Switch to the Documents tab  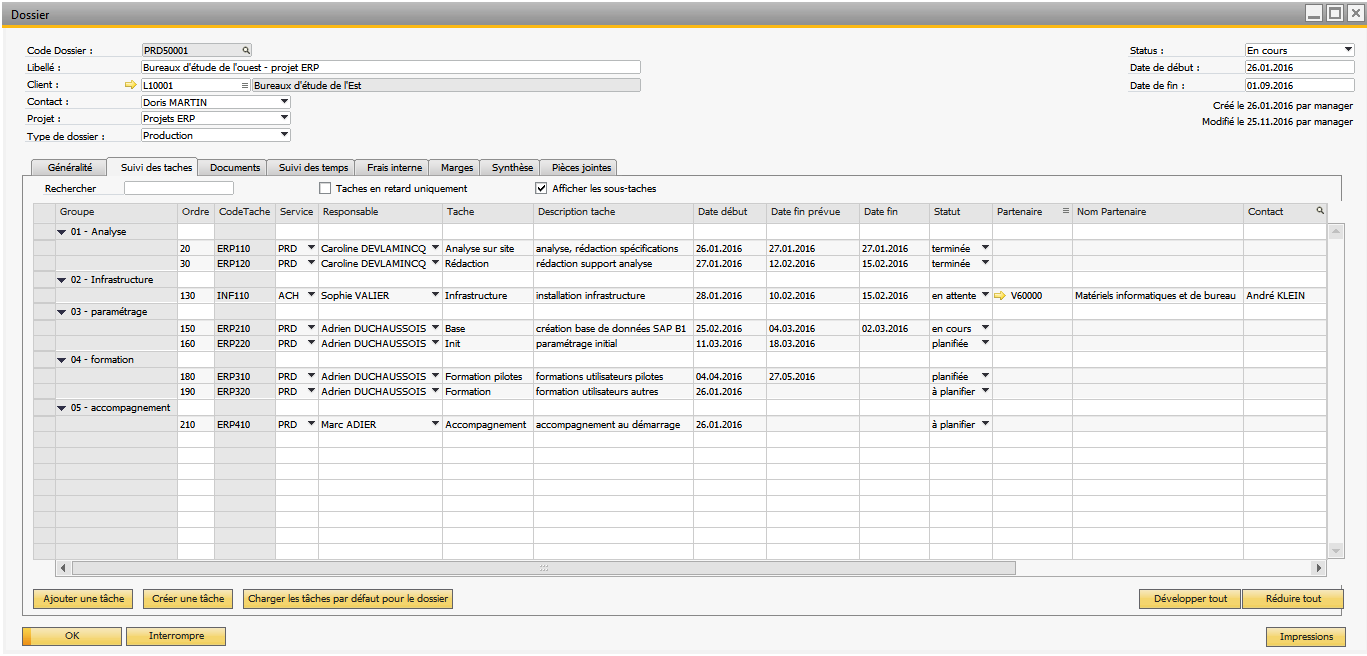pos(235,168)
